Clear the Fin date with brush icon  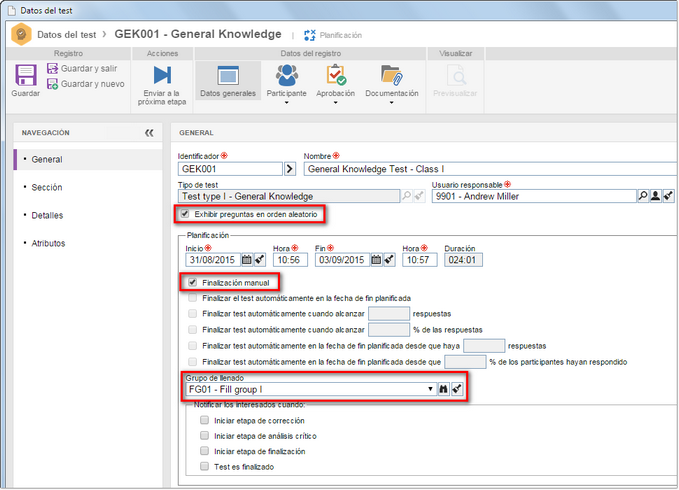pos(389,260)
